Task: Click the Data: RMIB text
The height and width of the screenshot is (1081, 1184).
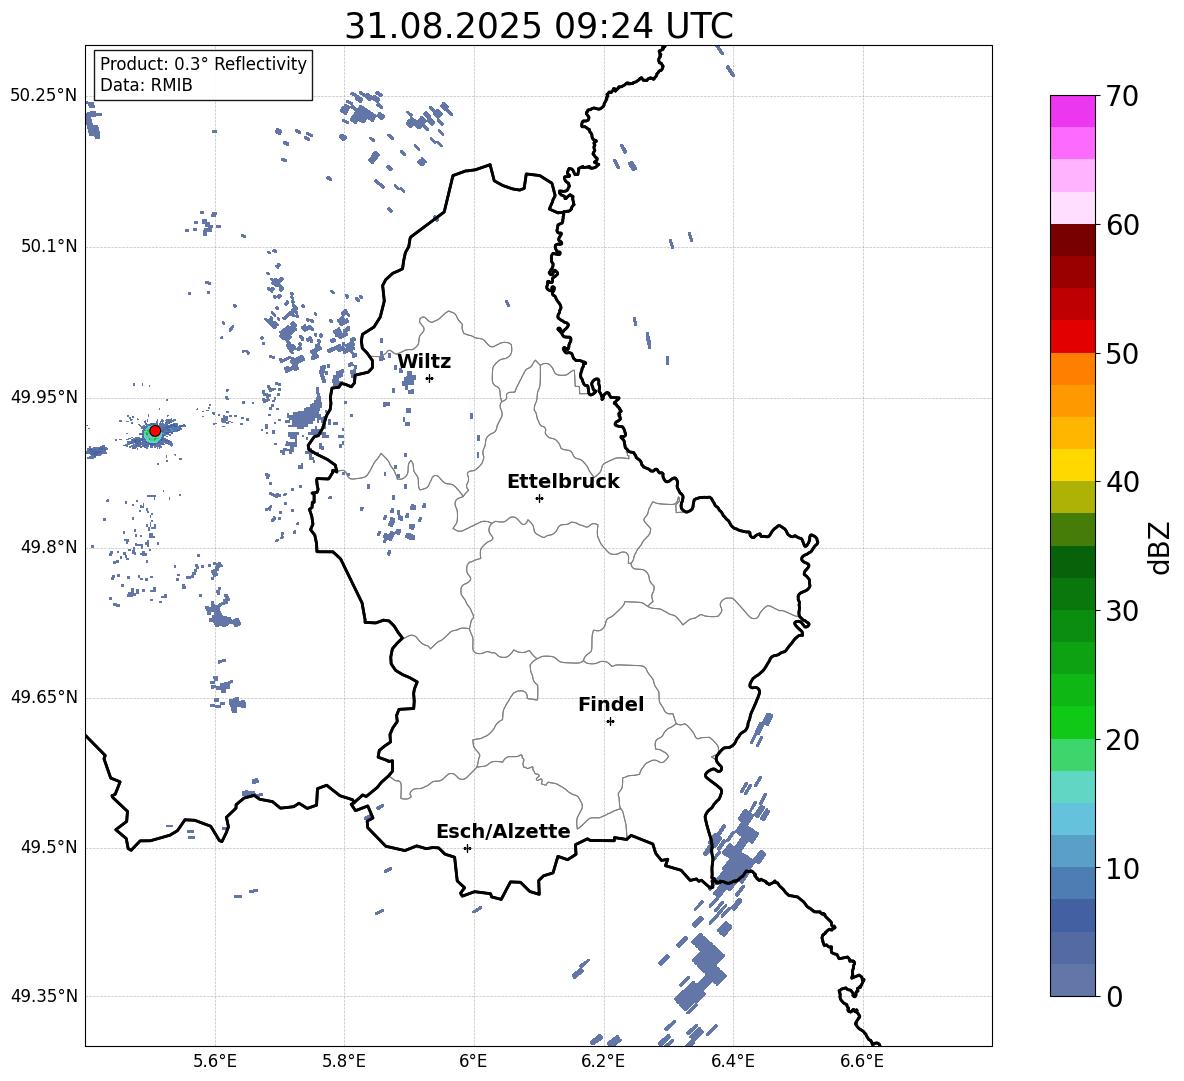Action: tap(146, 85)
